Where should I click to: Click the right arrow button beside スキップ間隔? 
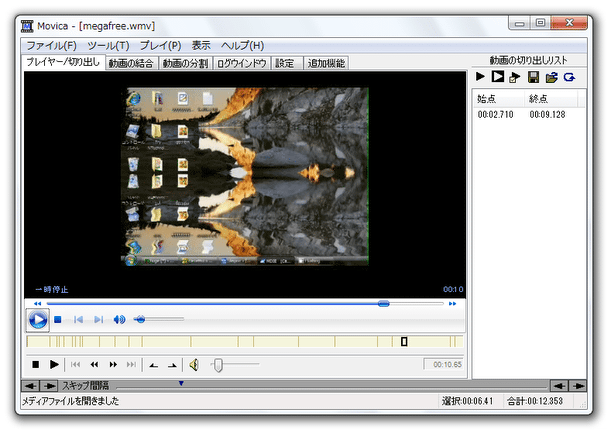(x=49, y=386)
